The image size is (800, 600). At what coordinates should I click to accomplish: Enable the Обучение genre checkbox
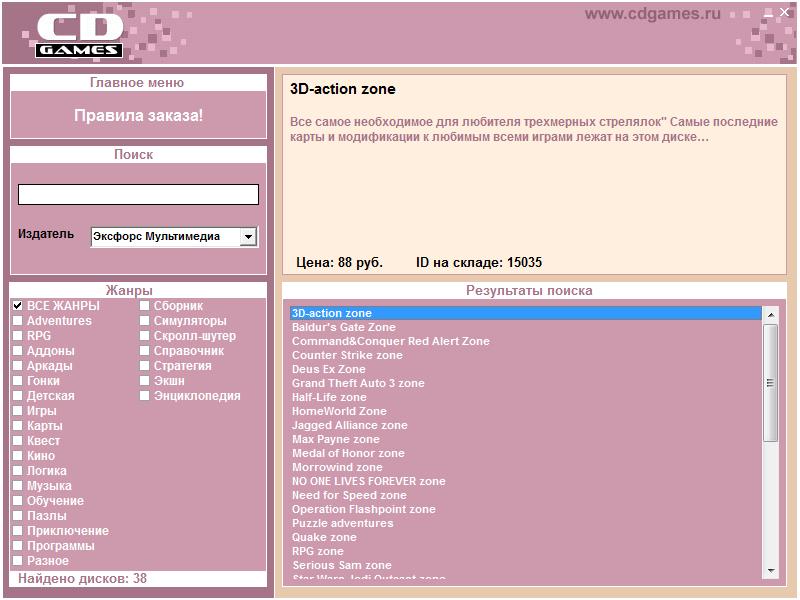point(18,501)
